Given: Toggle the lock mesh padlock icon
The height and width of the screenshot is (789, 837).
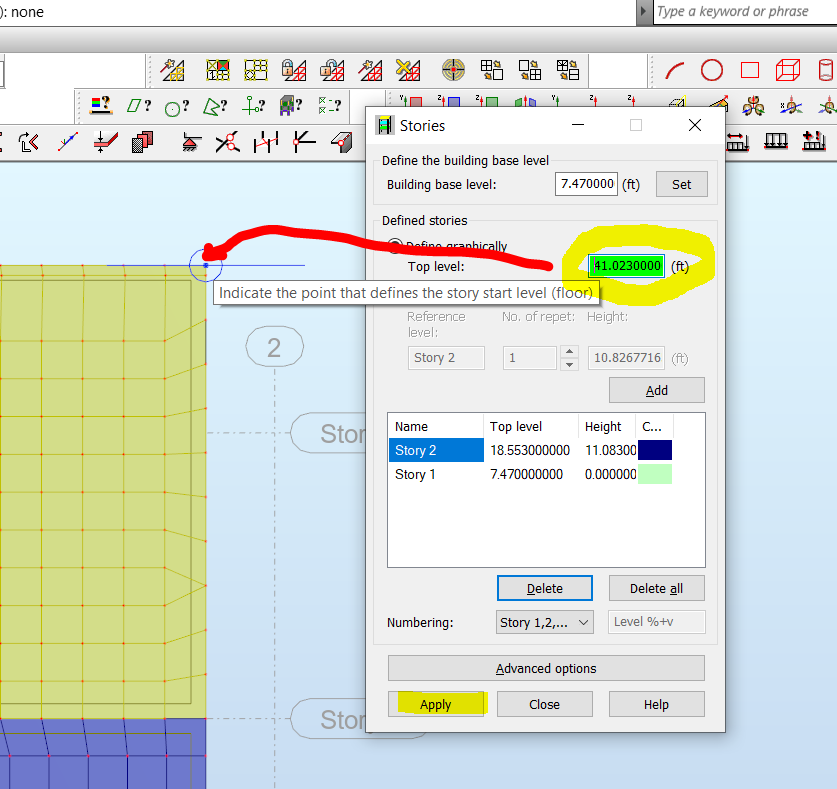Looking at the screenshot, I should pyautogui.click(x=293, y=70).
